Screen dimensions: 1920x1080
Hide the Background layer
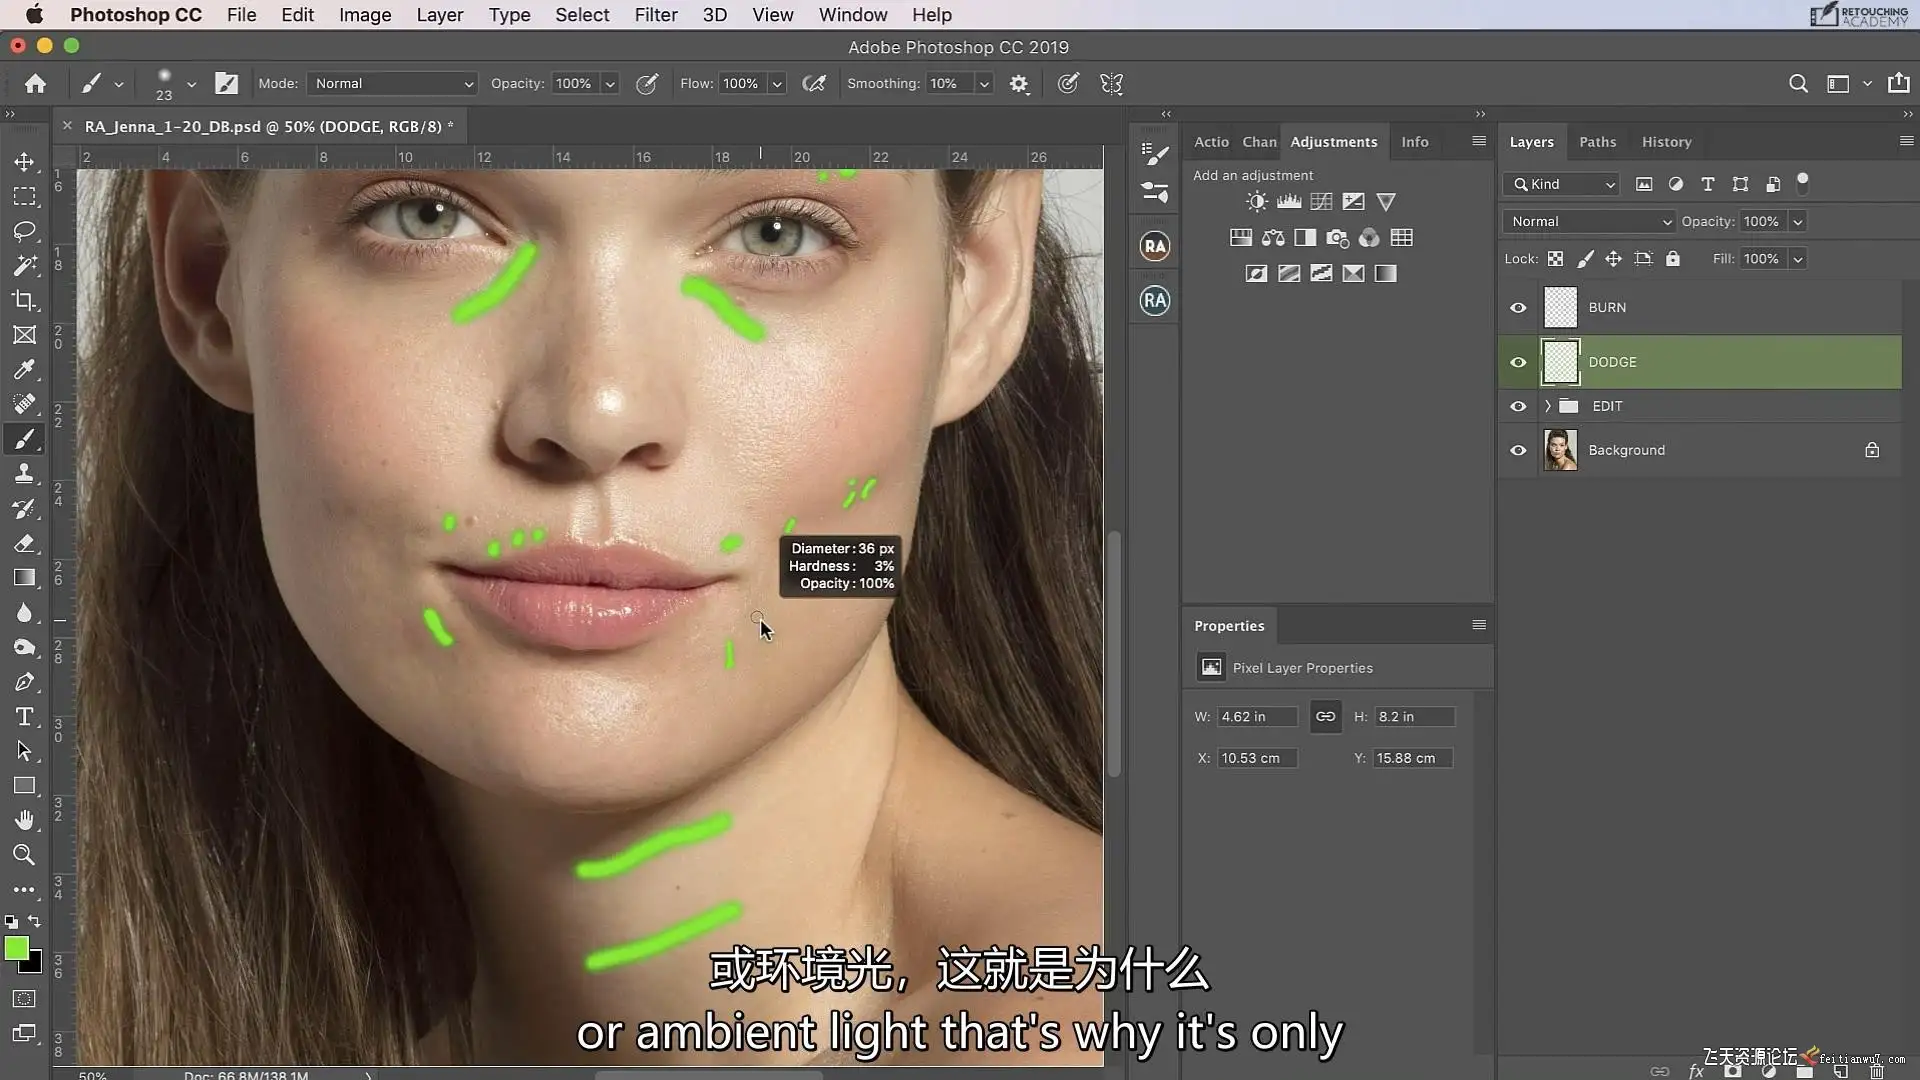[1518, 450]
